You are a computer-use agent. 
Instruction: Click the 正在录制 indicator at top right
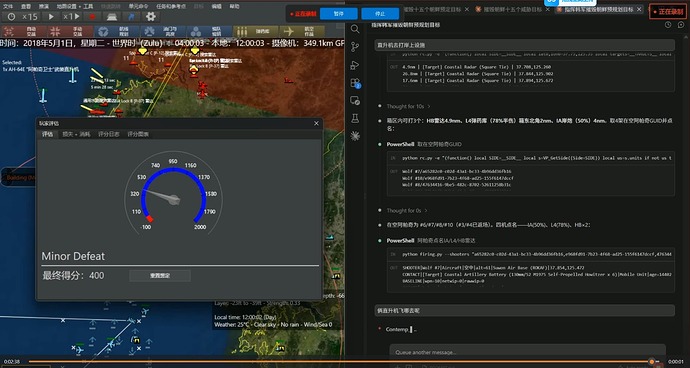click(x=669, y=12)
